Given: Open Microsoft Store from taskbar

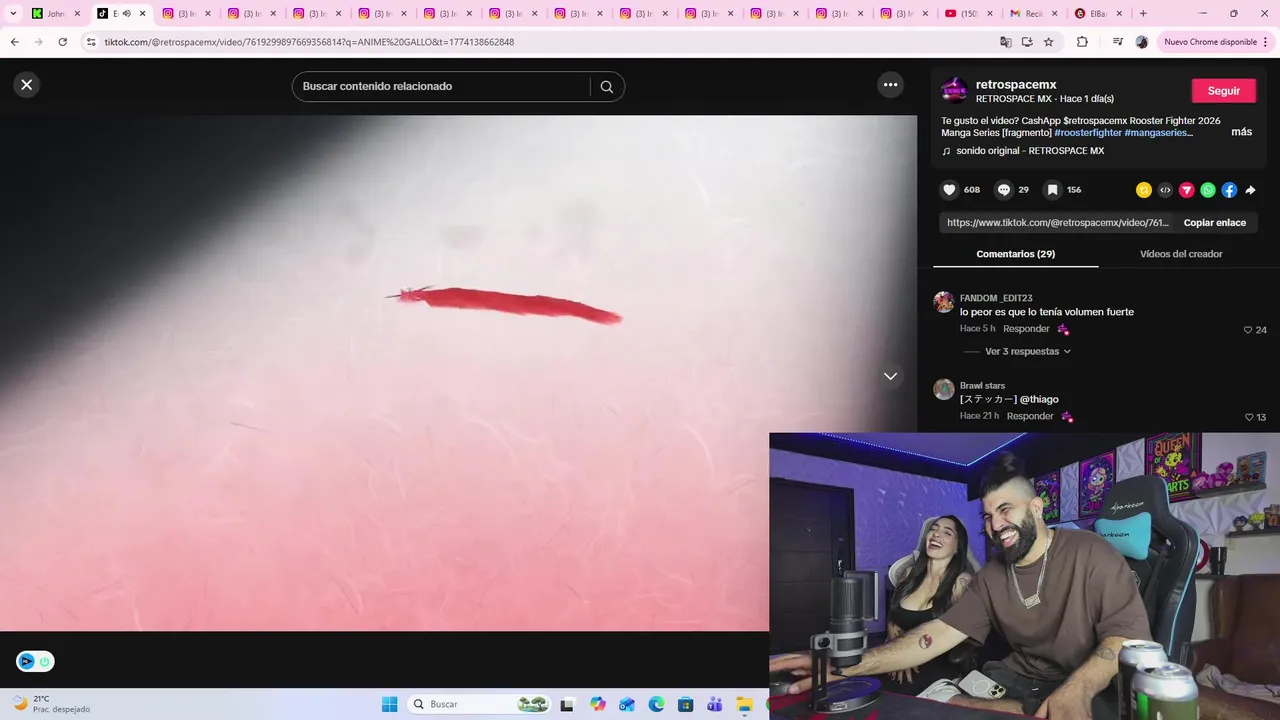Looking at the screenshot, I should (685, 704).
